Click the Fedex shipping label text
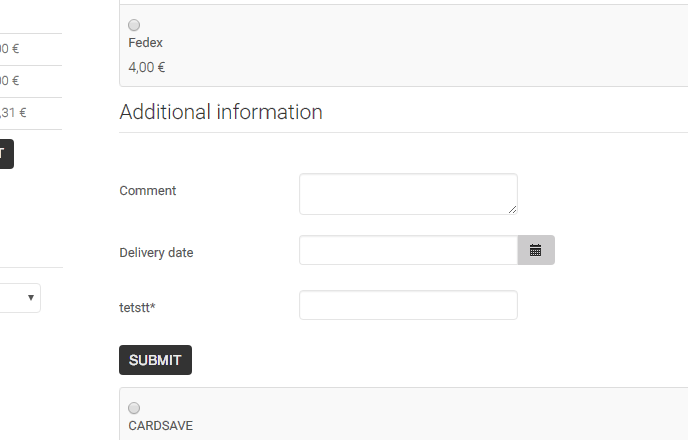Image resolution: width=688 pixels, height=440 pixels. pos(145,43)
